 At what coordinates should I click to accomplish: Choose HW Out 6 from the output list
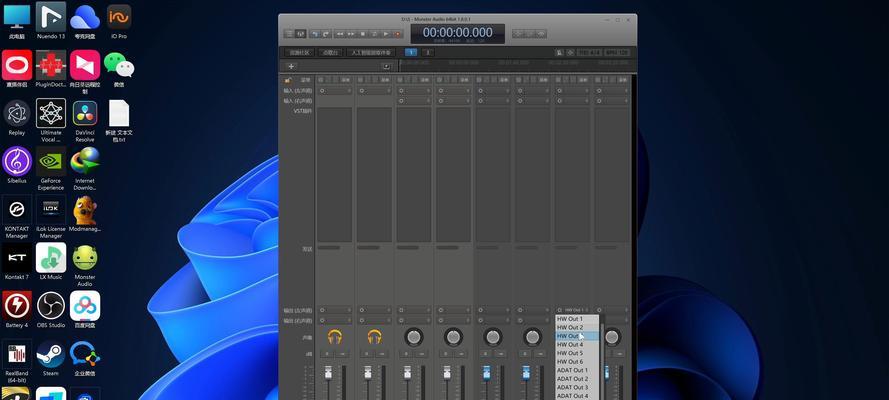point(577,361)
